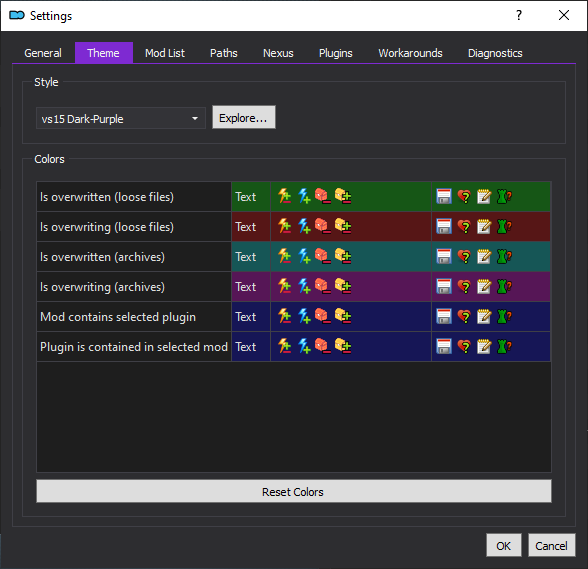Click the green chess piece icon in the Plugin is contained row
This screenshot has height=569, width=588.
504,346
